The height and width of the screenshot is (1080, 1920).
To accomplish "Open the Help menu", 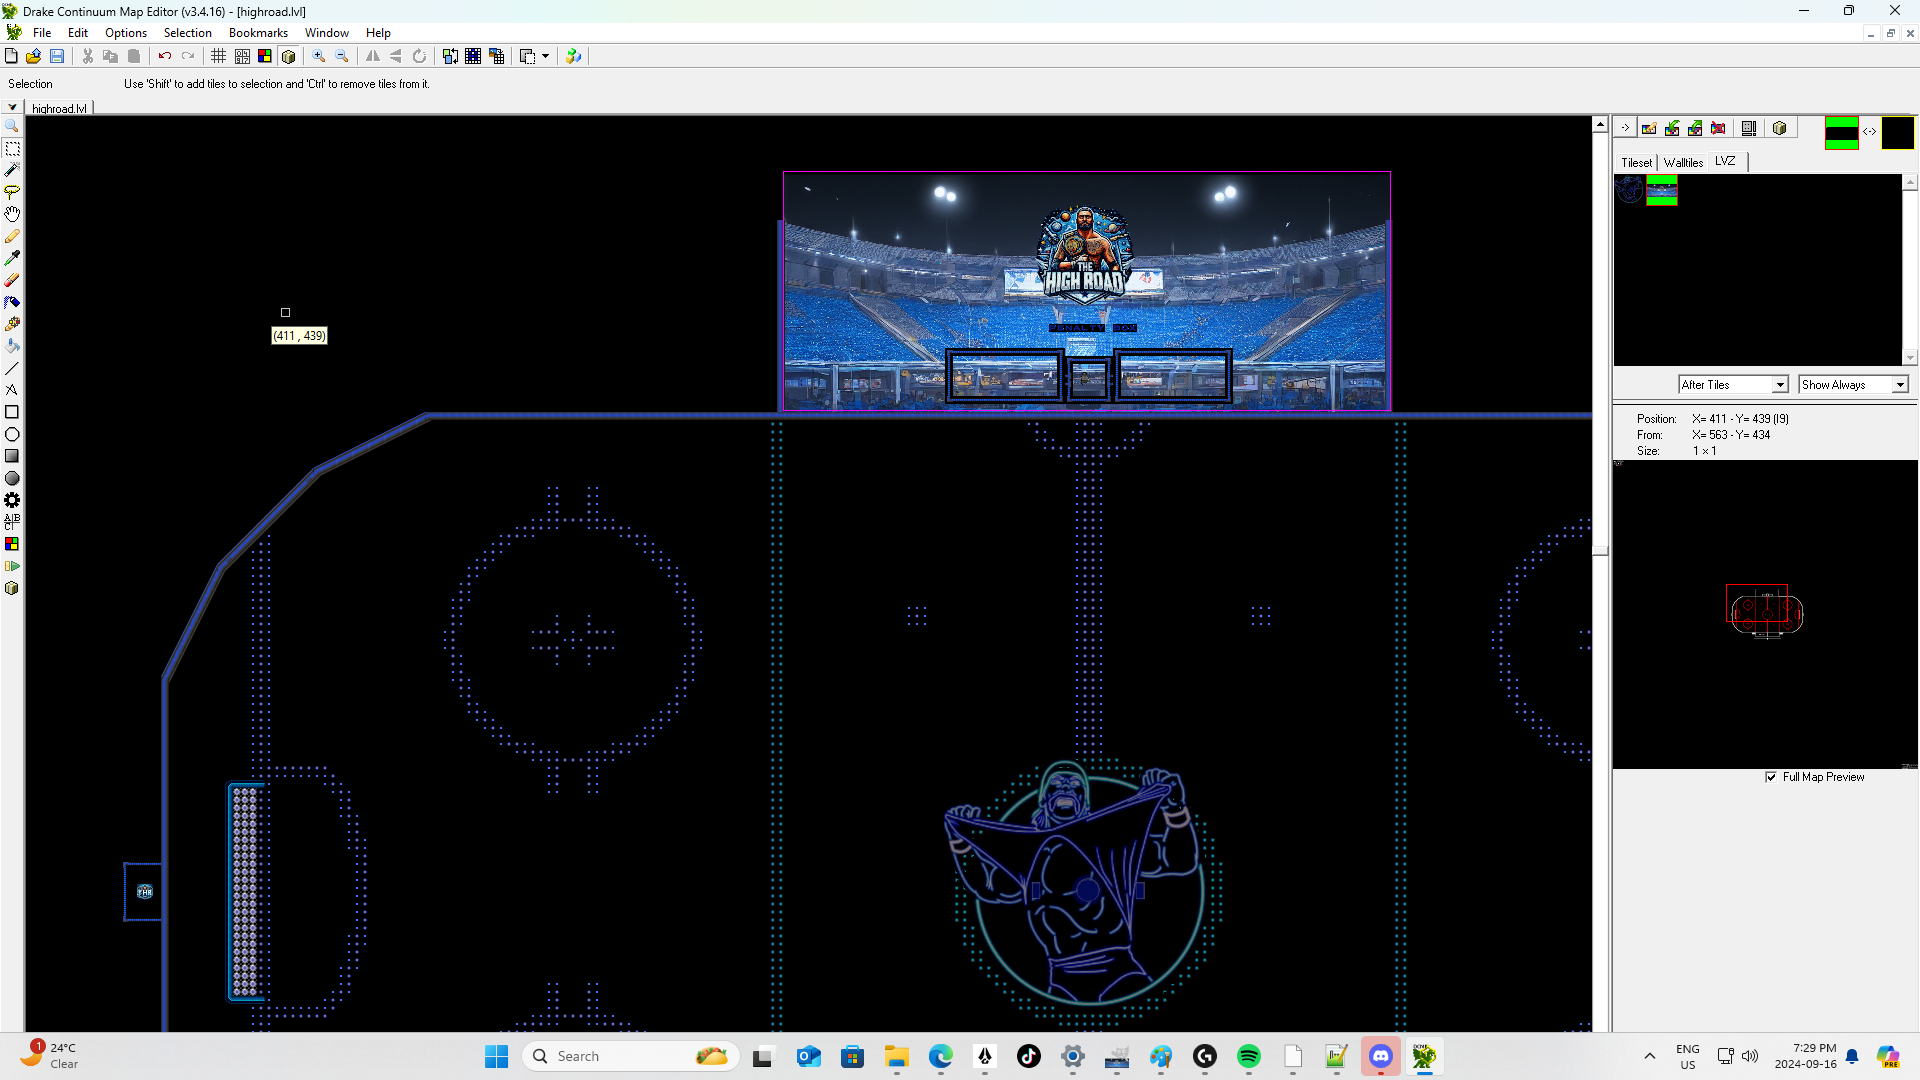I will (378, 33).
